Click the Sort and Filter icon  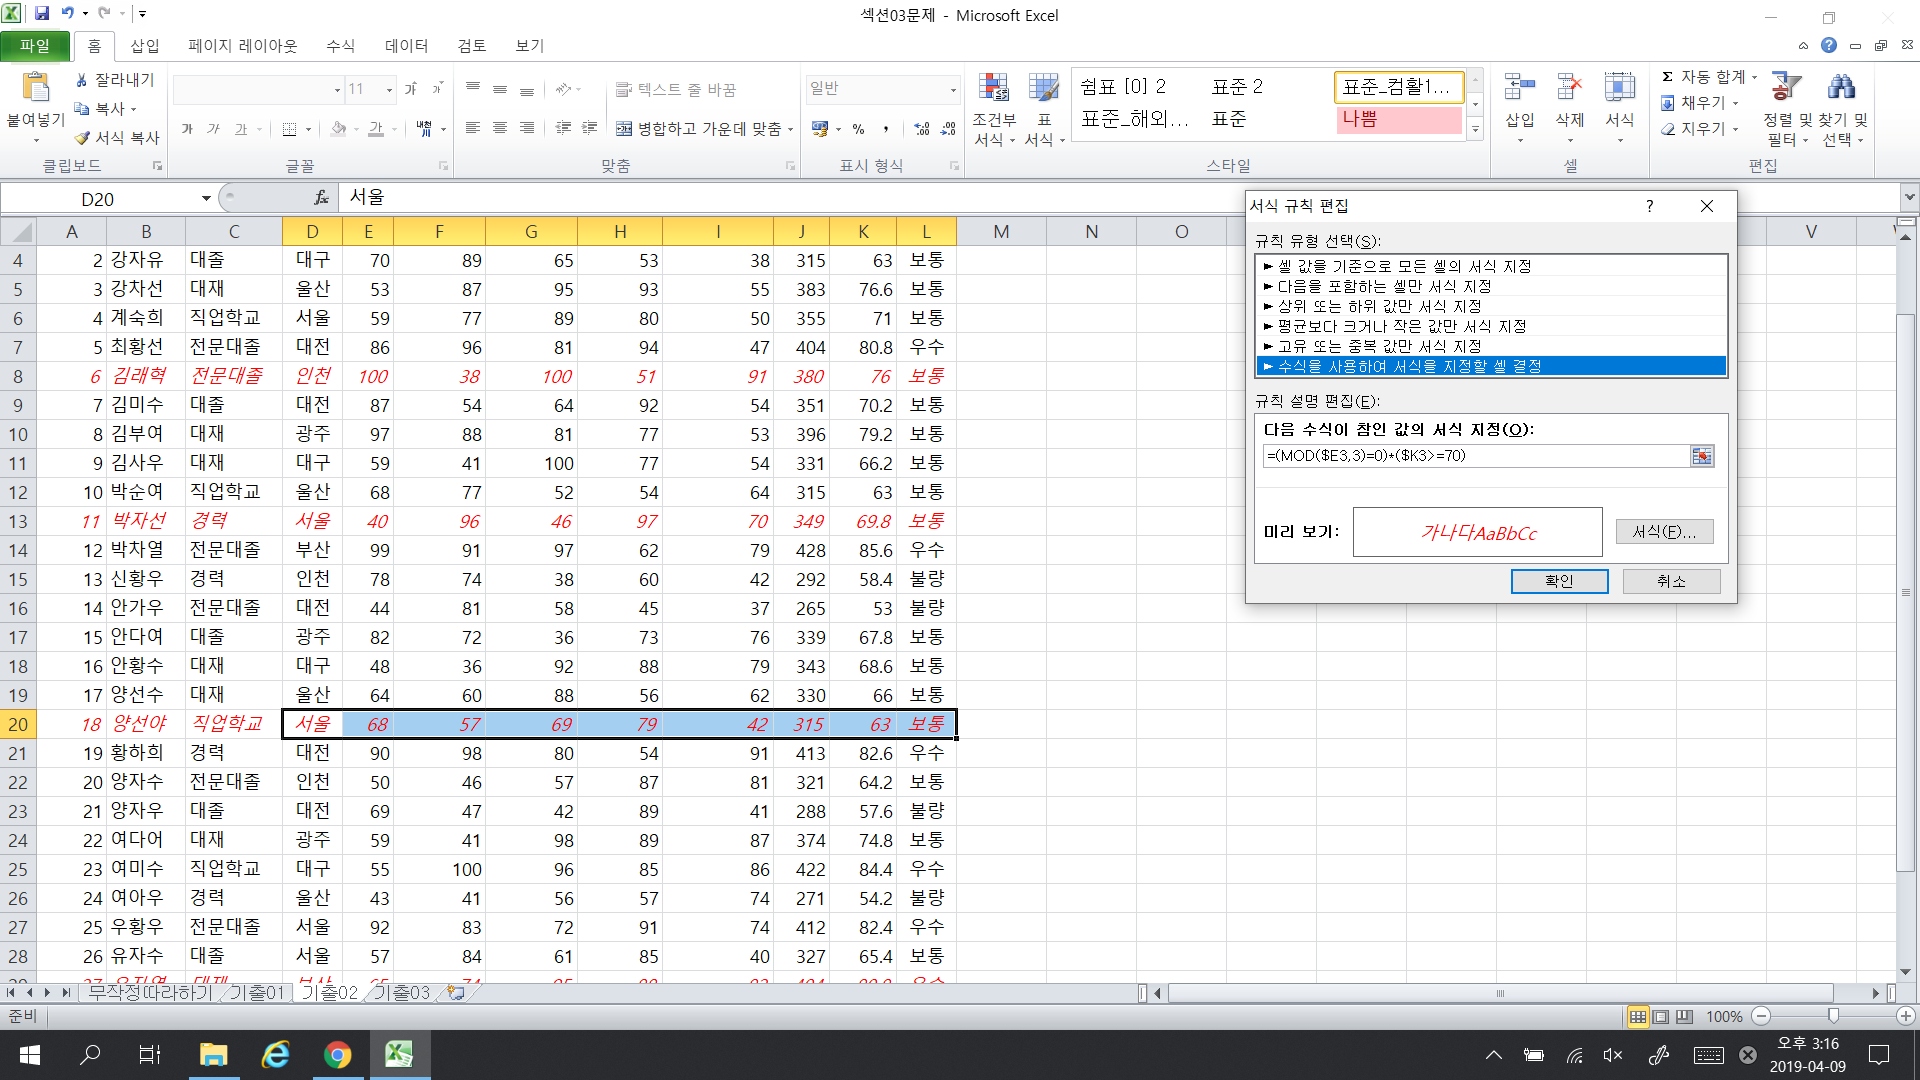click(1786, 88)
